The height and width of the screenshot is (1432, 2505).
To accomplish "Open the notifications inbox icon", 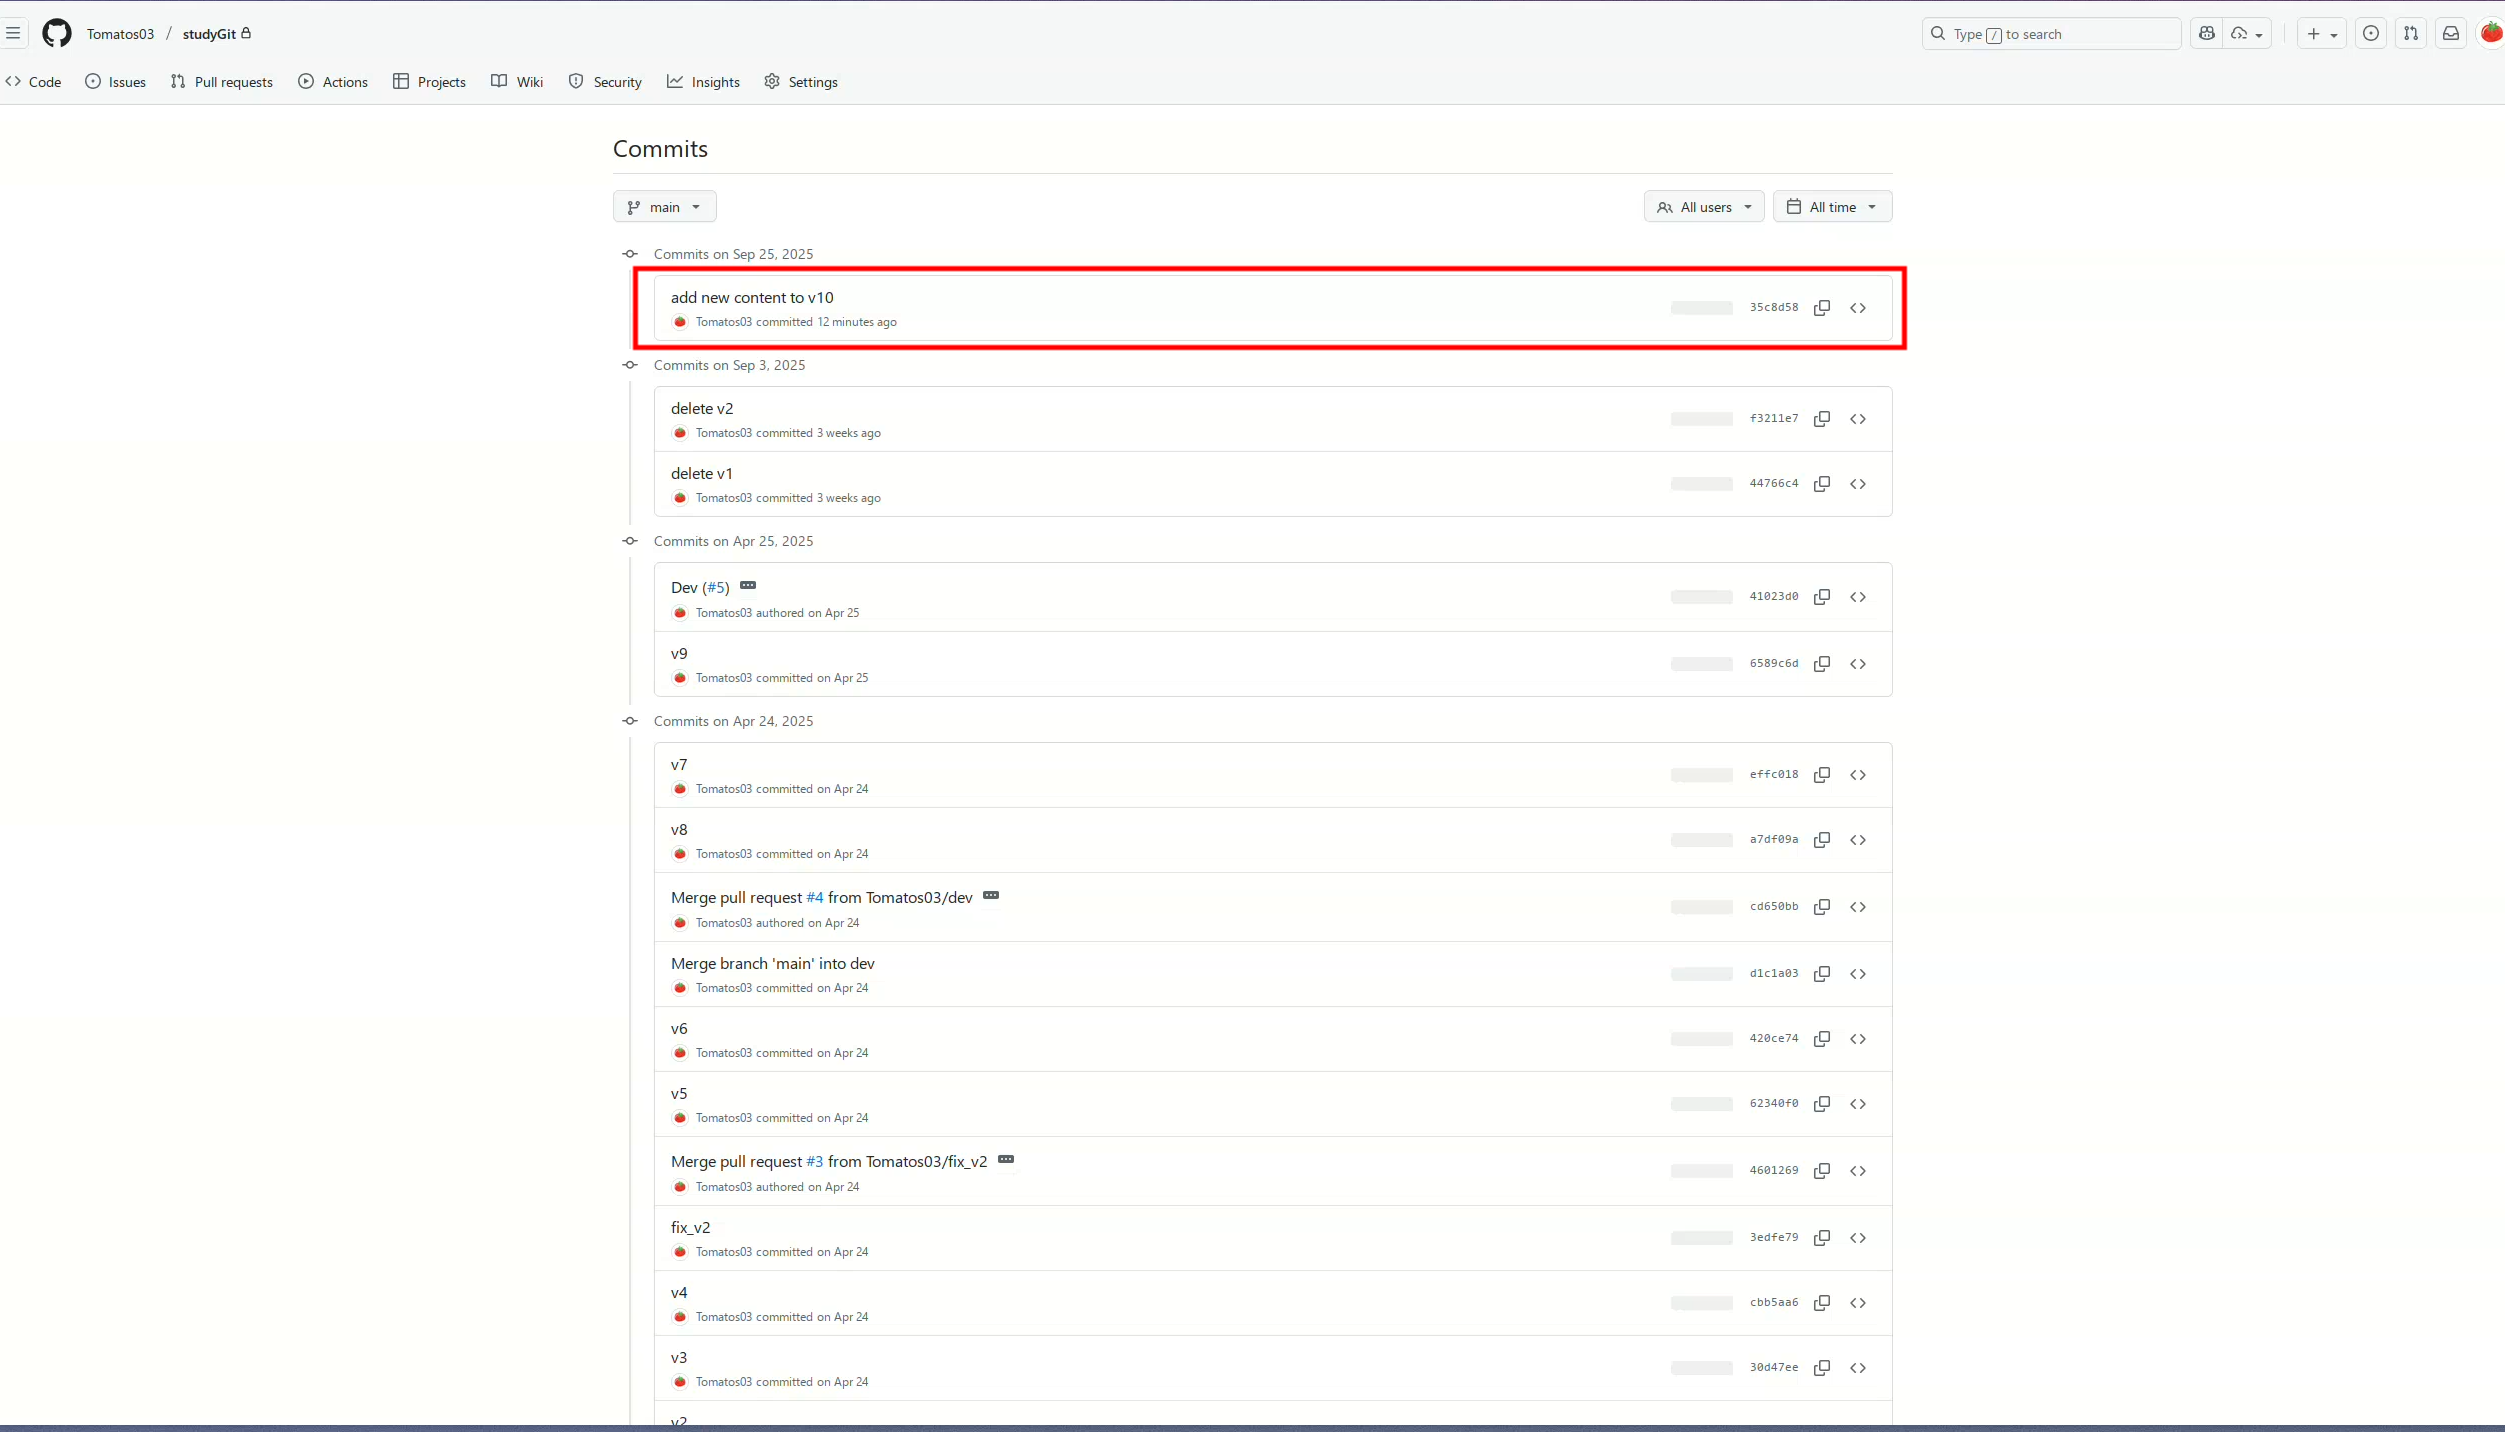I will (x=2451, y=33).
